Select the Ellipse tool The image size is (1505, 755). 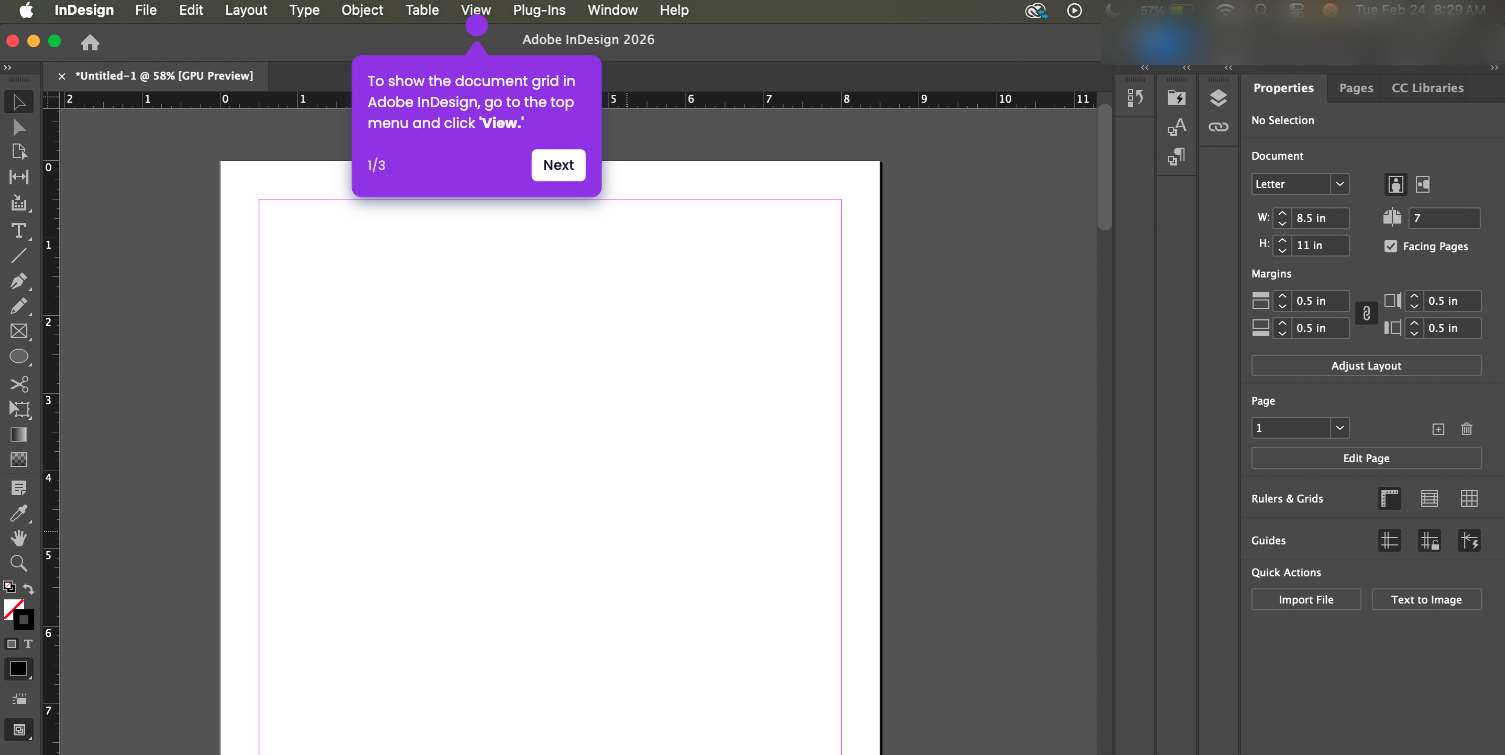pos(19,356)
